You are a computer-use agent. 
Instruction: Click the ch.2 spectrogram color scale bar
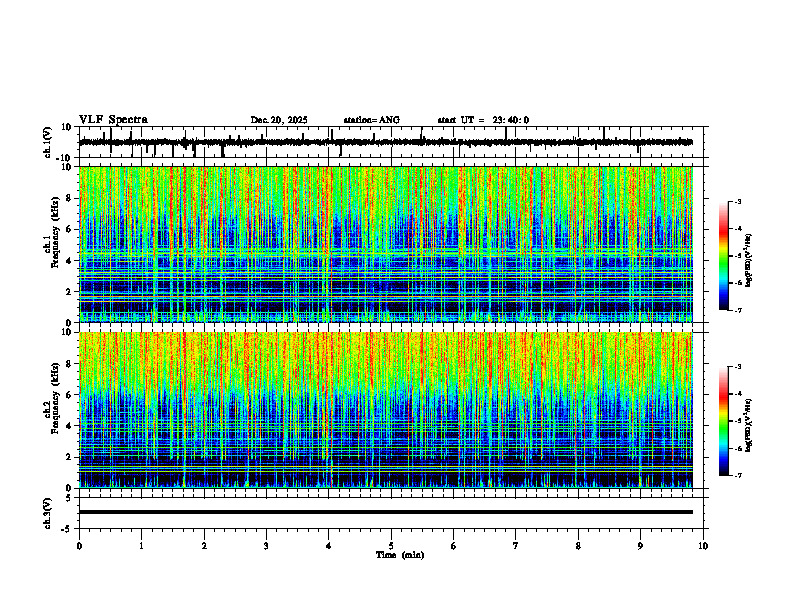click(723, 421)
